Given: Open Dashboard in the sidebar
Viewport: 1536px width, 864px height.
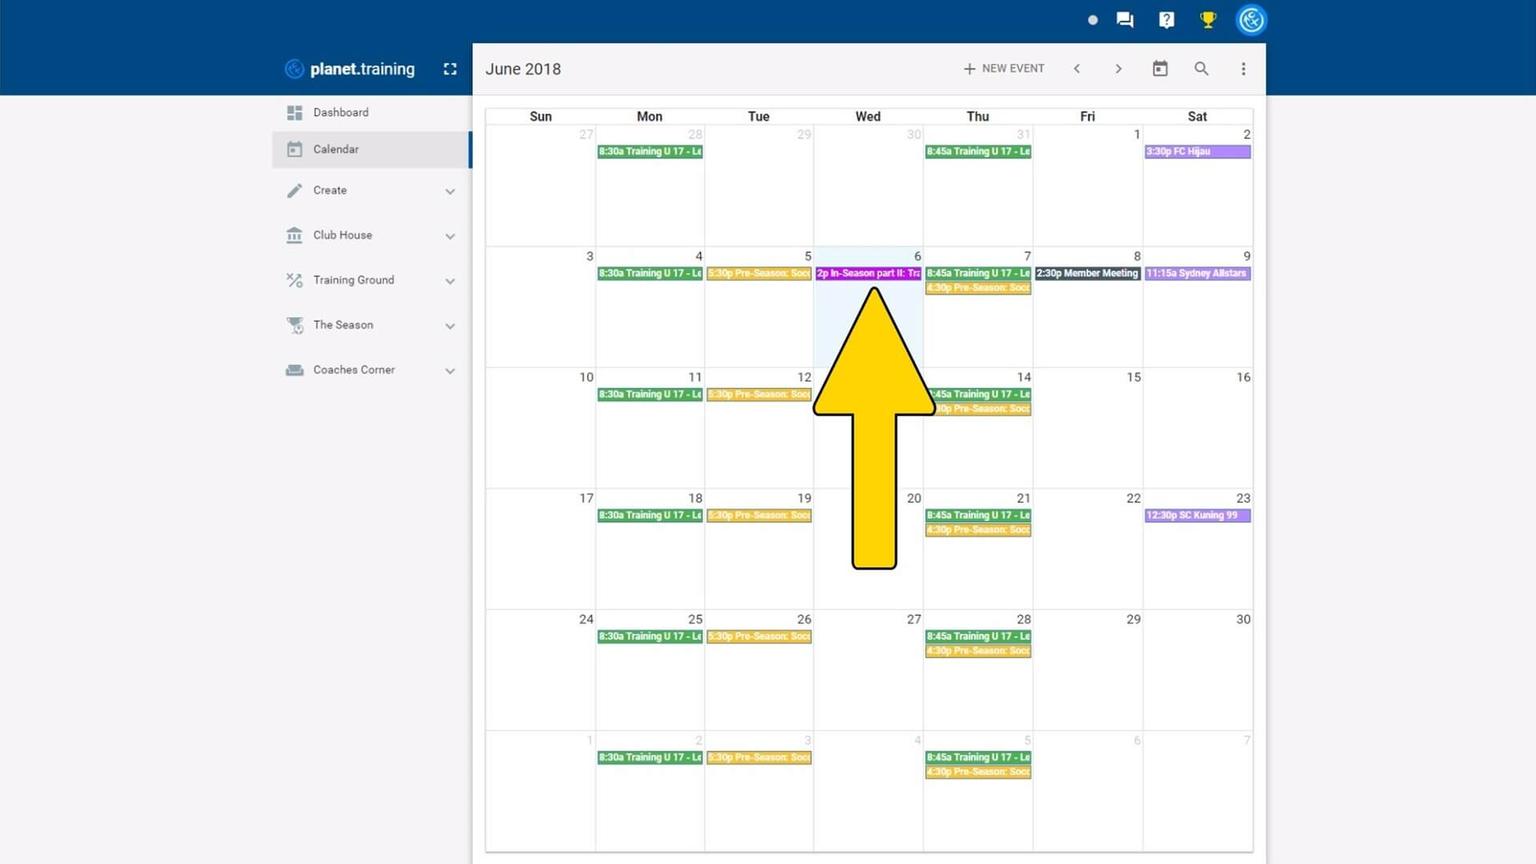Looking at the screenshot, I should pyautogui.click(x=341, y=113).
